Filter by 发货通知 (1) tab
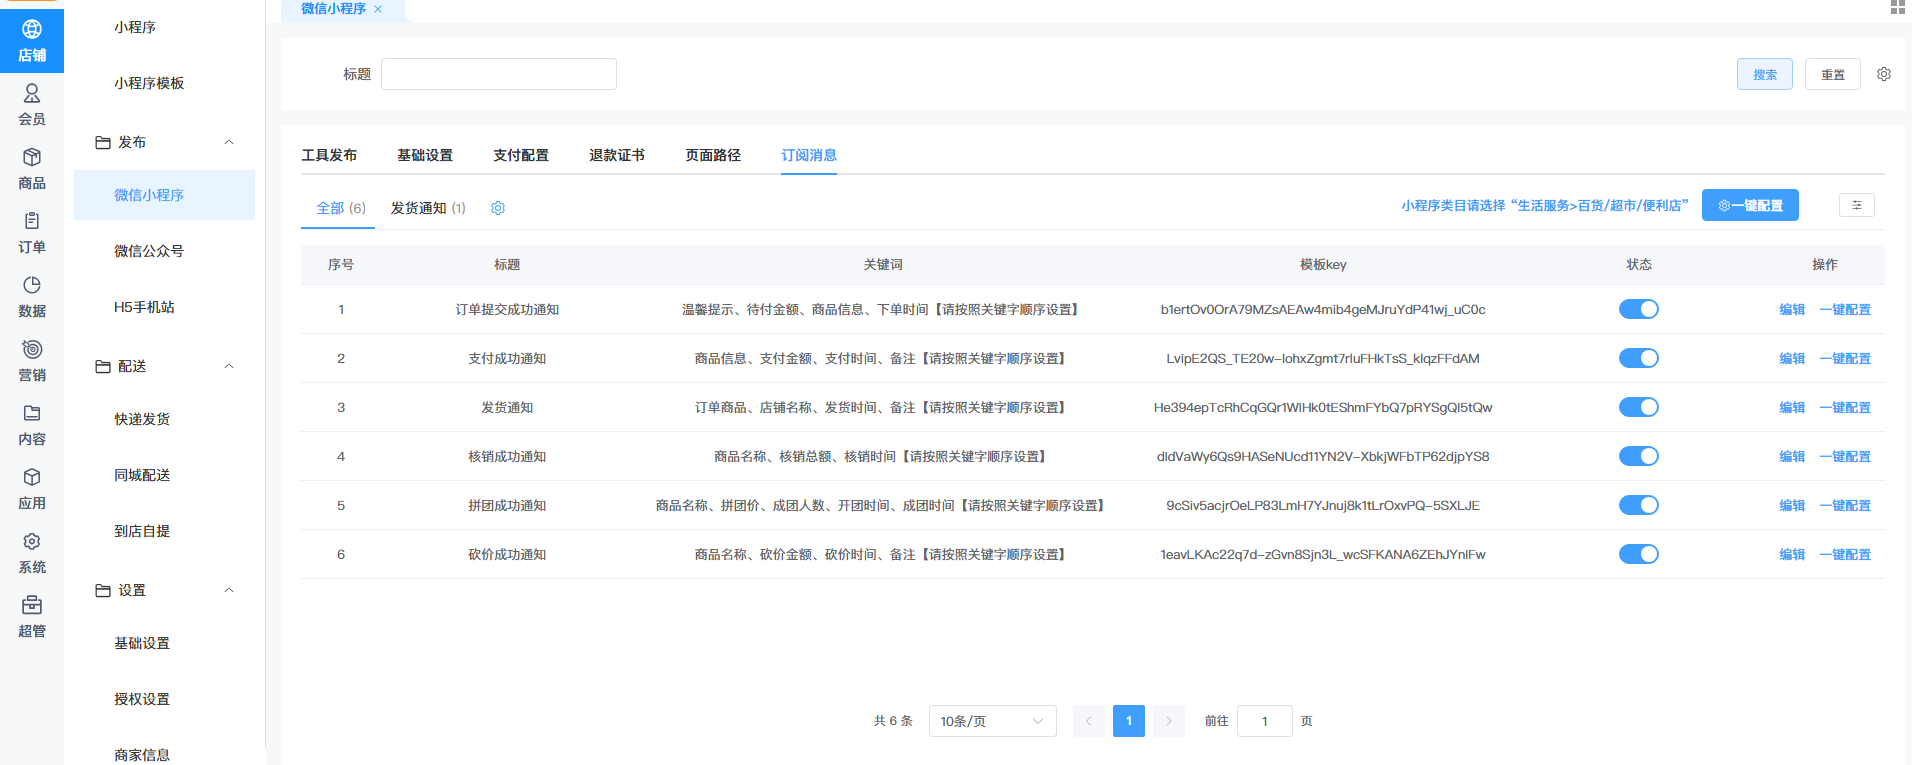This screenshot has width=1912, height=765. [428, 208]
